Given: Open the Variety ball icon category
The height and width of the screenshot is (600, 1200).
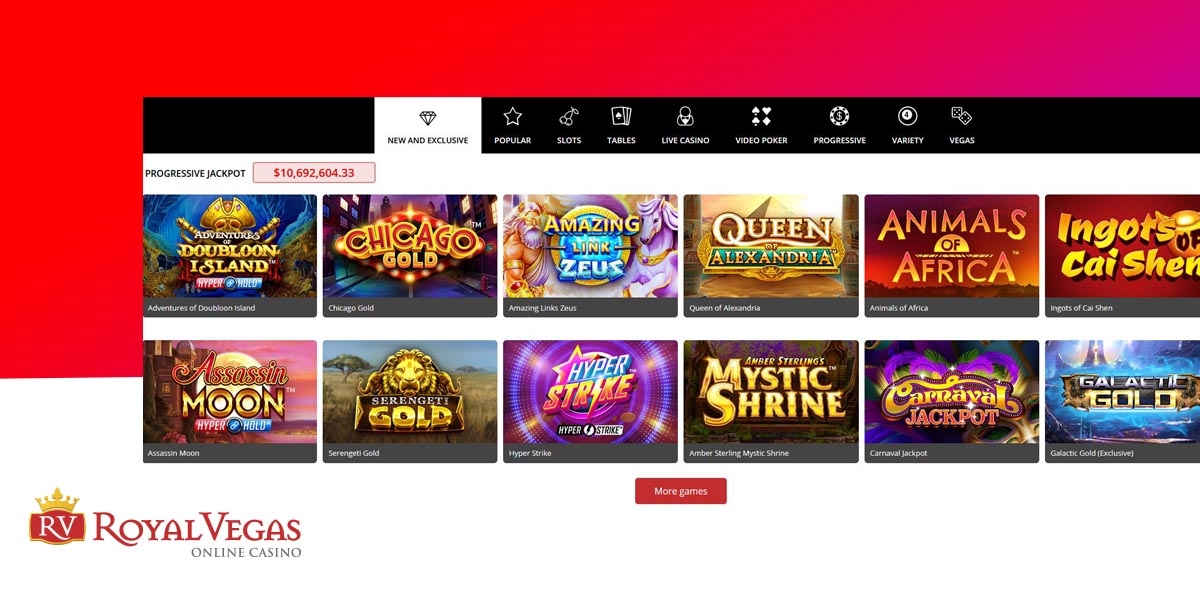Looking at the screenshot, I should pos(907,116).
